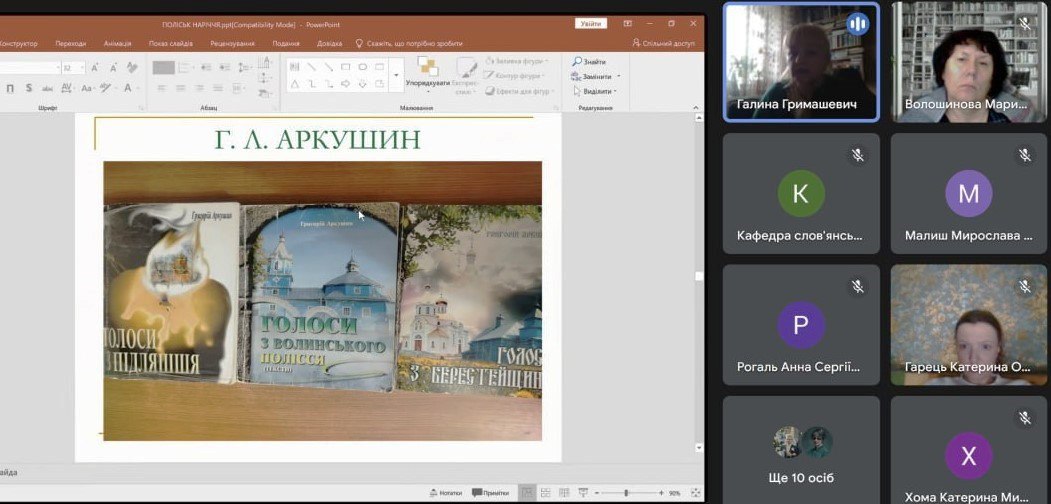Click the Find (Знайти) magnifier icon
1051x504 pixels.
click(576, 62)
